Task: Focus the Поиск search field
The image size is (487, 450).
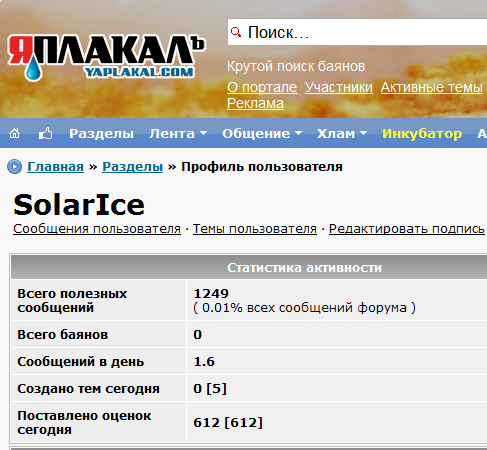Action: 357,32
